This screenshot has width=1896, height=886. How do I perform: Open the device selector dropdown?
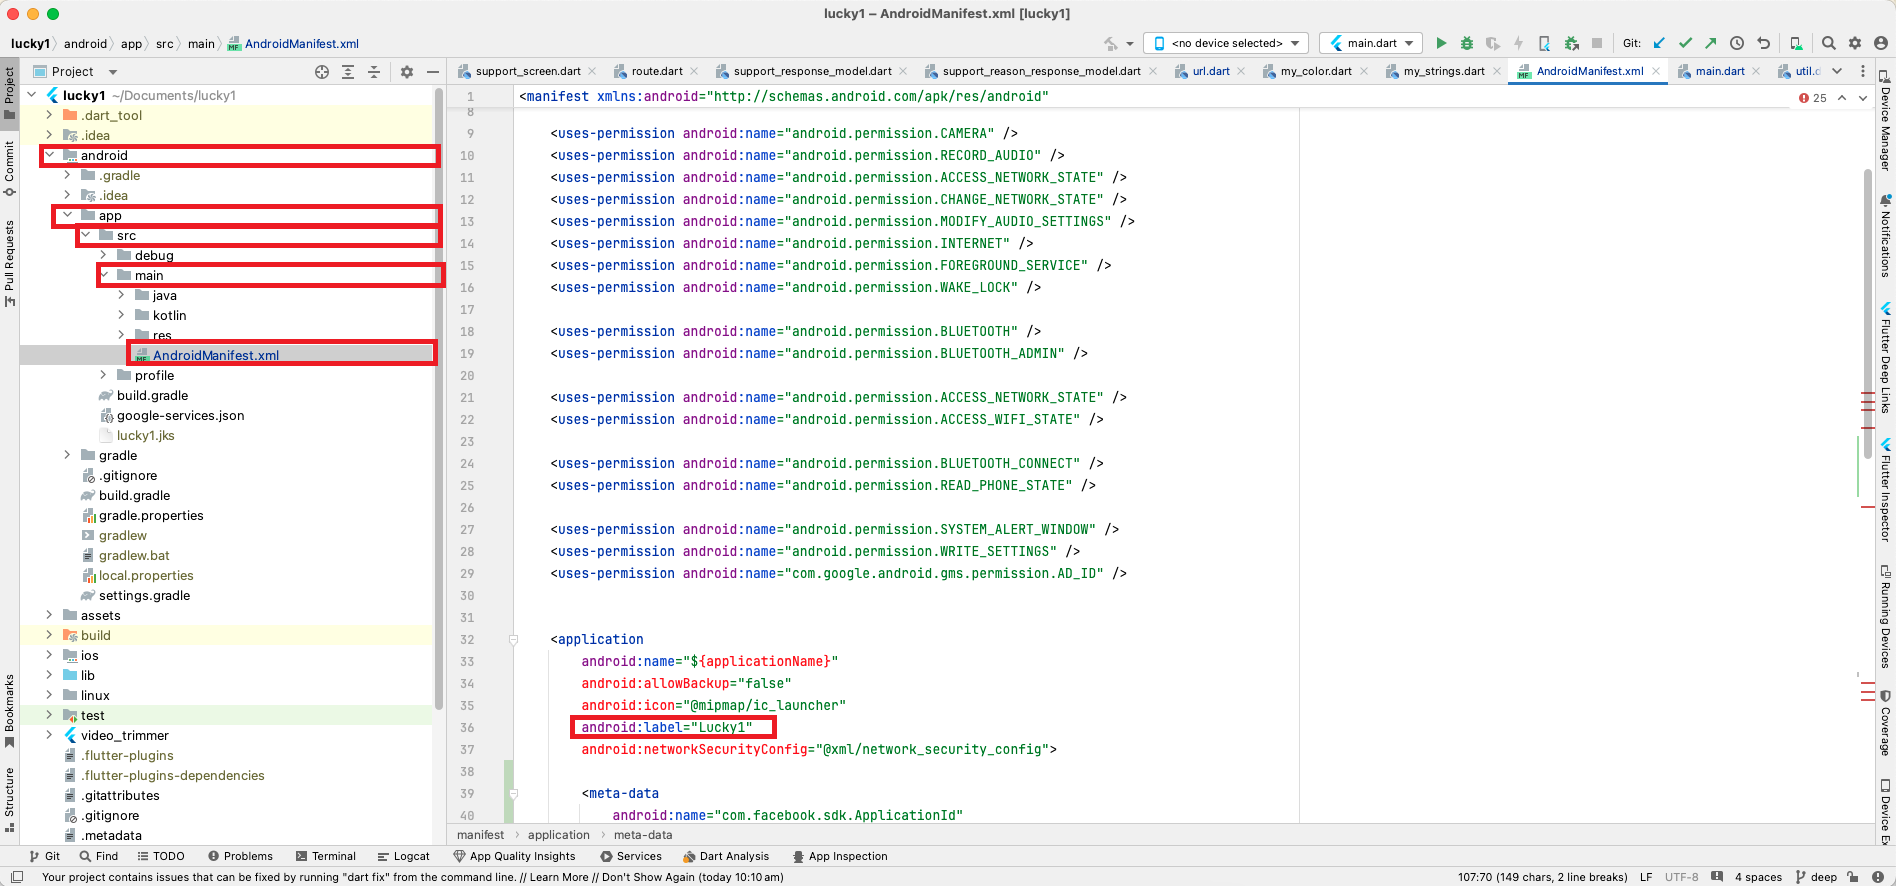(x=1226, y=43)
